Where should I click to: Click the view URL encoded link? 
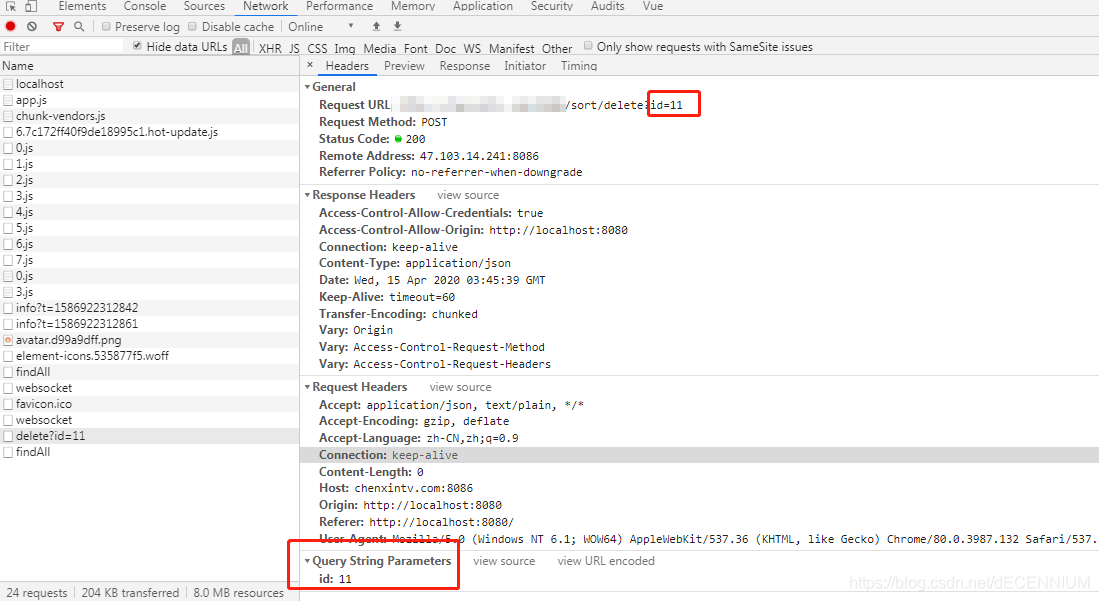click(605, 561)
